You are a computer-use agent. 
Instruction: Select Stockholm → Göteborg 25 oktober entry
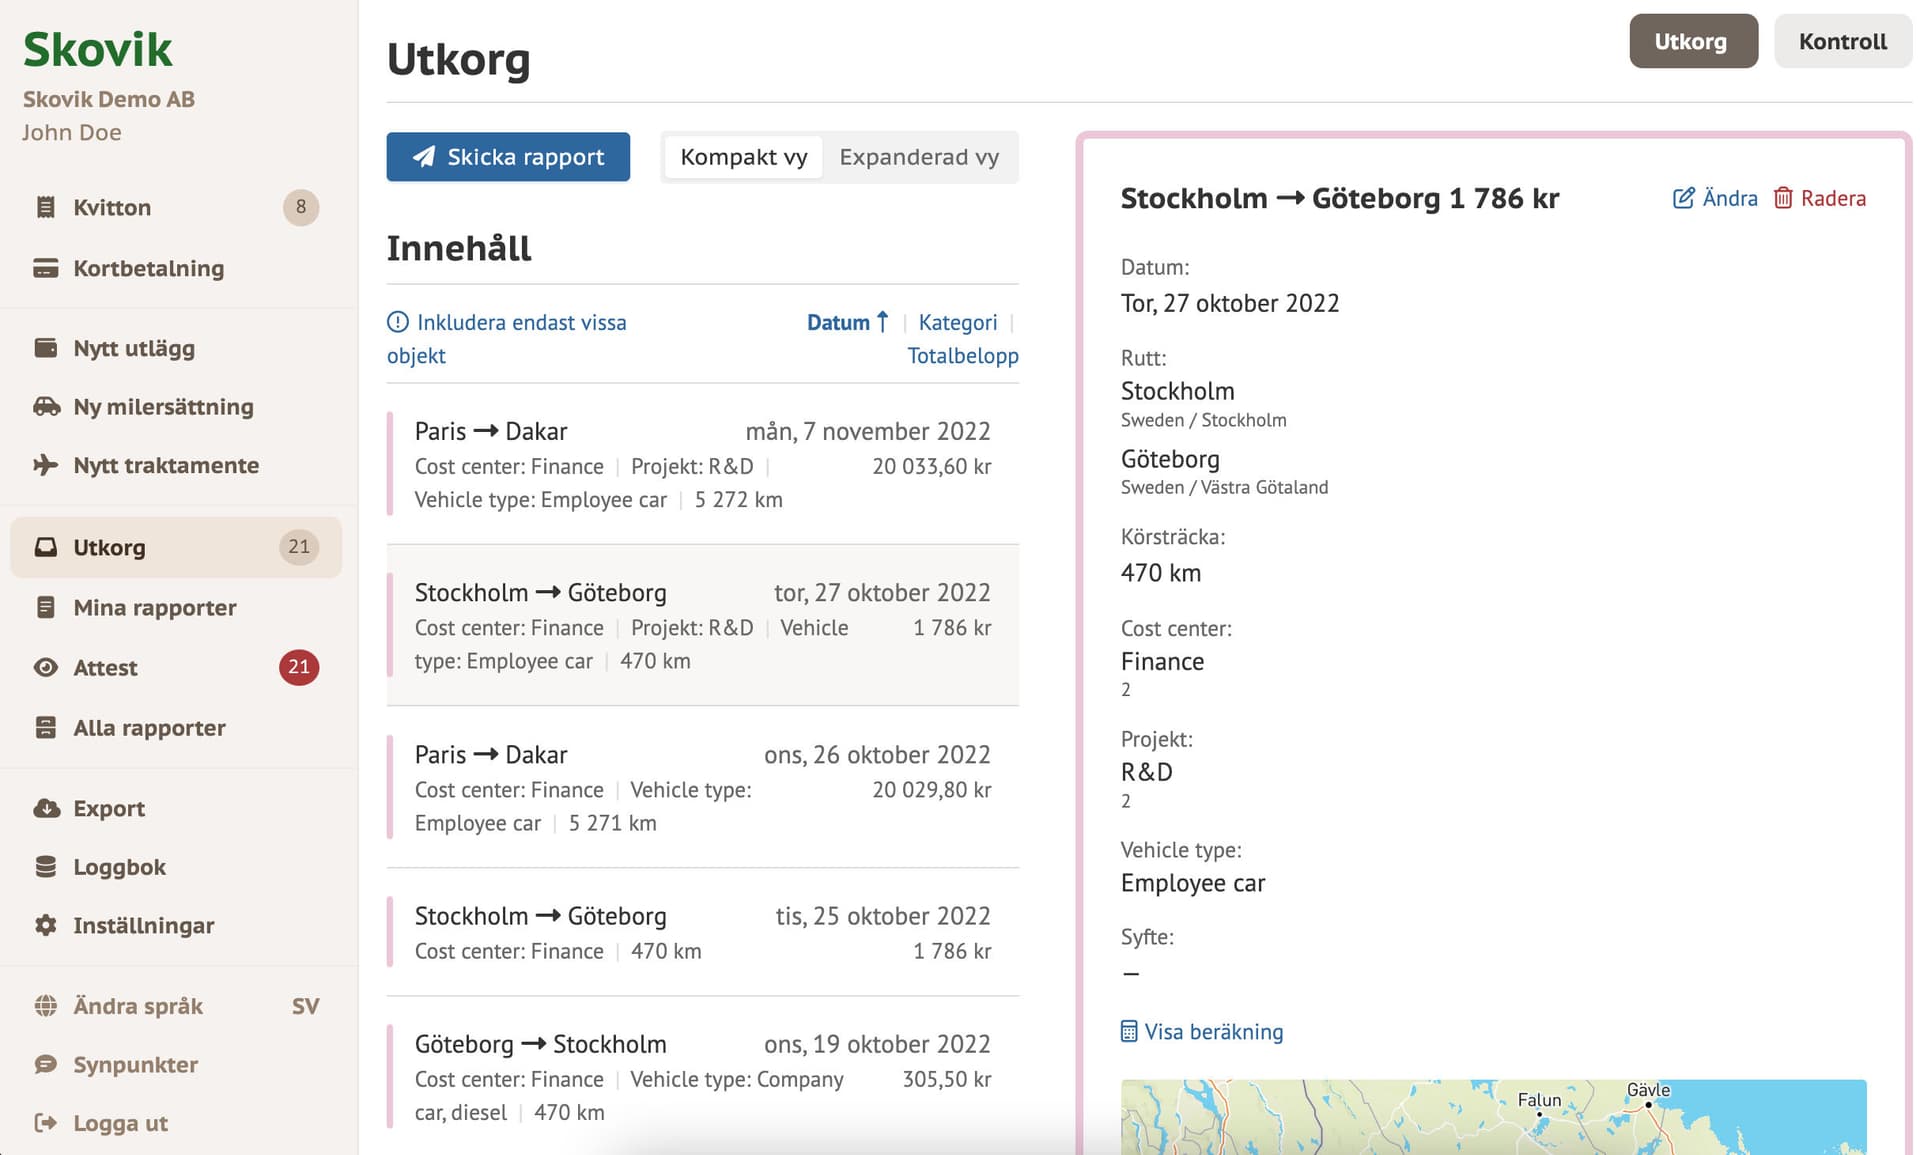click(x=702, y=932)
